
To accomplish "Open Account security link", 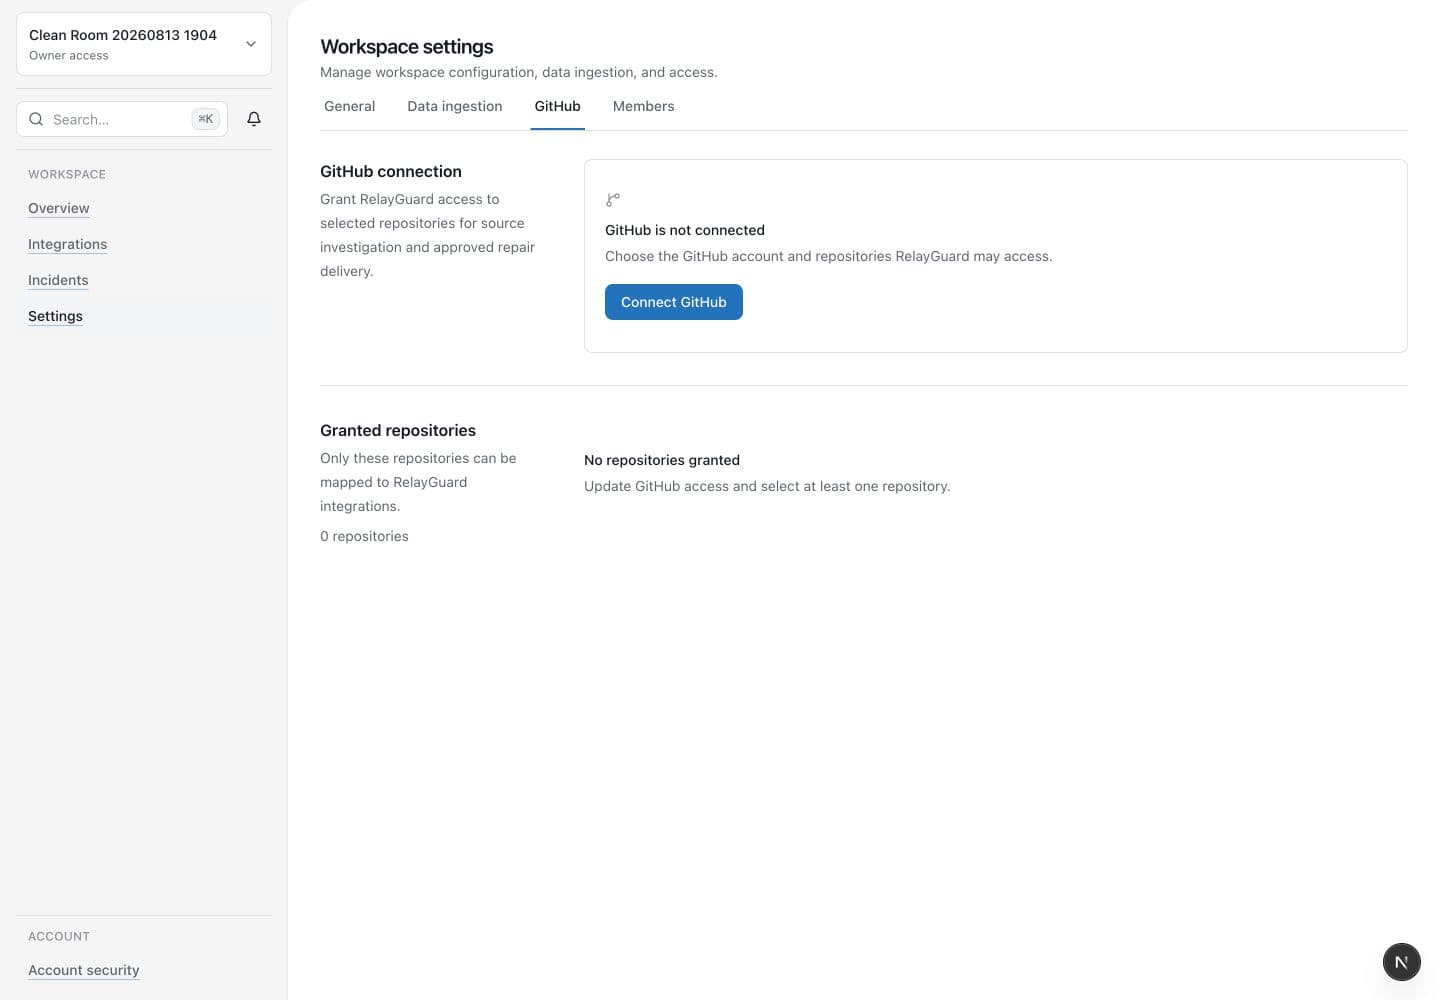I will click(x=84, y=970).
